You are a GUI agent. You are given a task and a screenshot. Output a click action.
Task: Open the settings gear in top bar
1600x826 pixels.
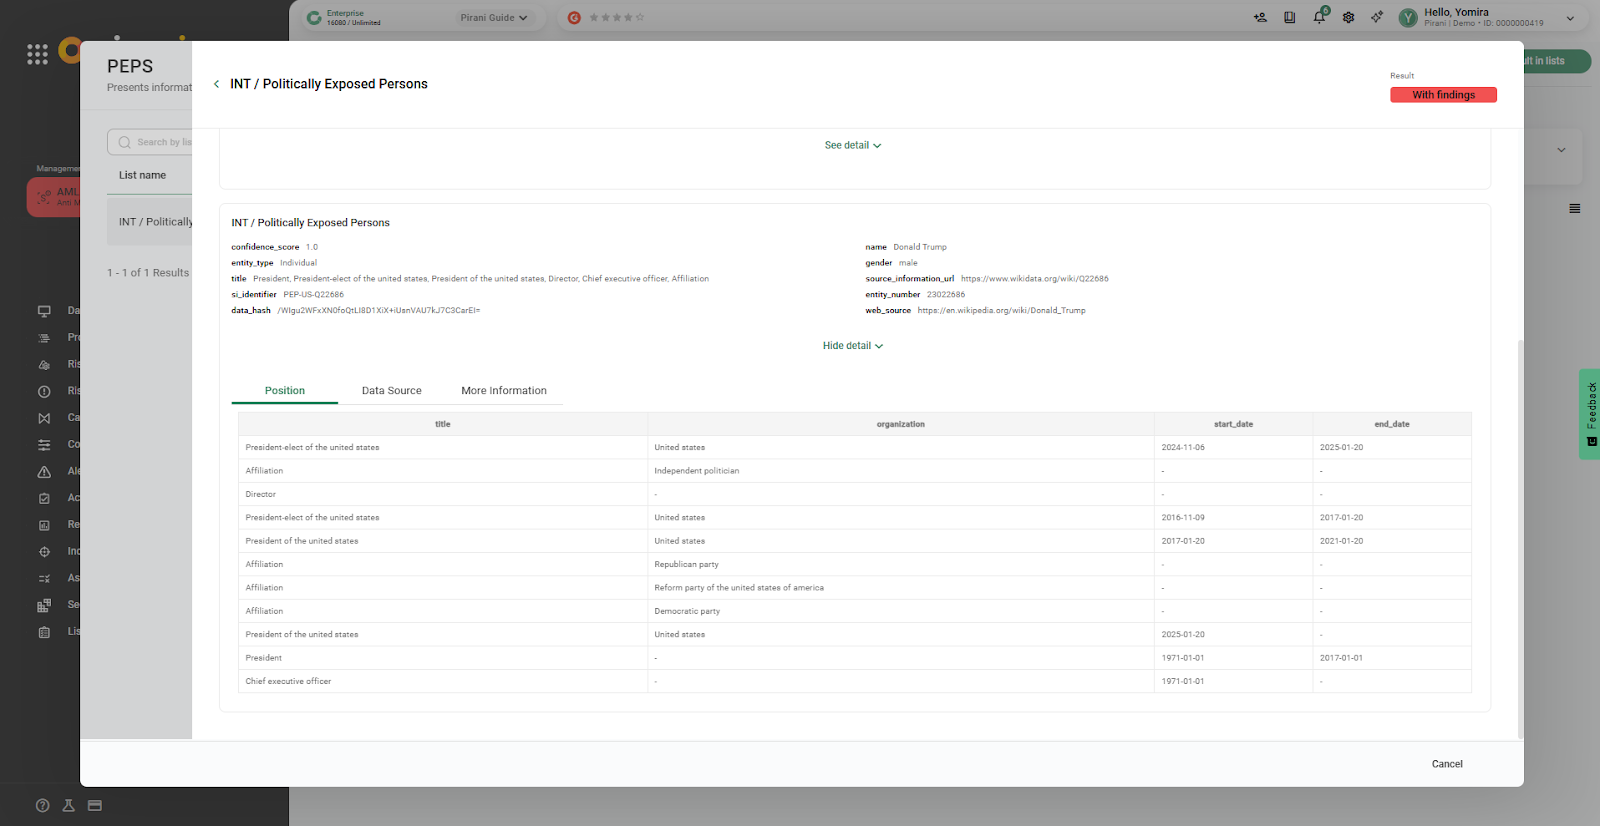point(1348,17)
